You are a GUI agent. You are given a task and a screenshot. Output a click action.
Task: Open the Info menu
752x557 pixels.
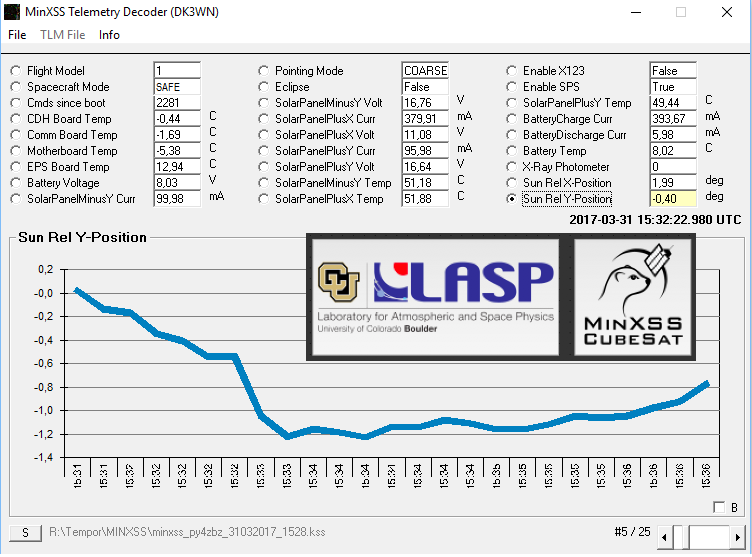pos(109,35)
